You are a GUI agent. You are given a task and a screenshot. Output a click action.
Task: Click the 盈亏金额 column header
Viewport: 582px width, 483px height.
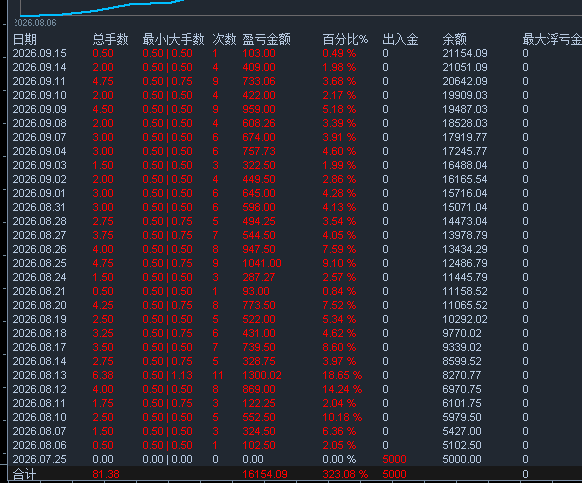pyautogui.click(x=266, y=39)
